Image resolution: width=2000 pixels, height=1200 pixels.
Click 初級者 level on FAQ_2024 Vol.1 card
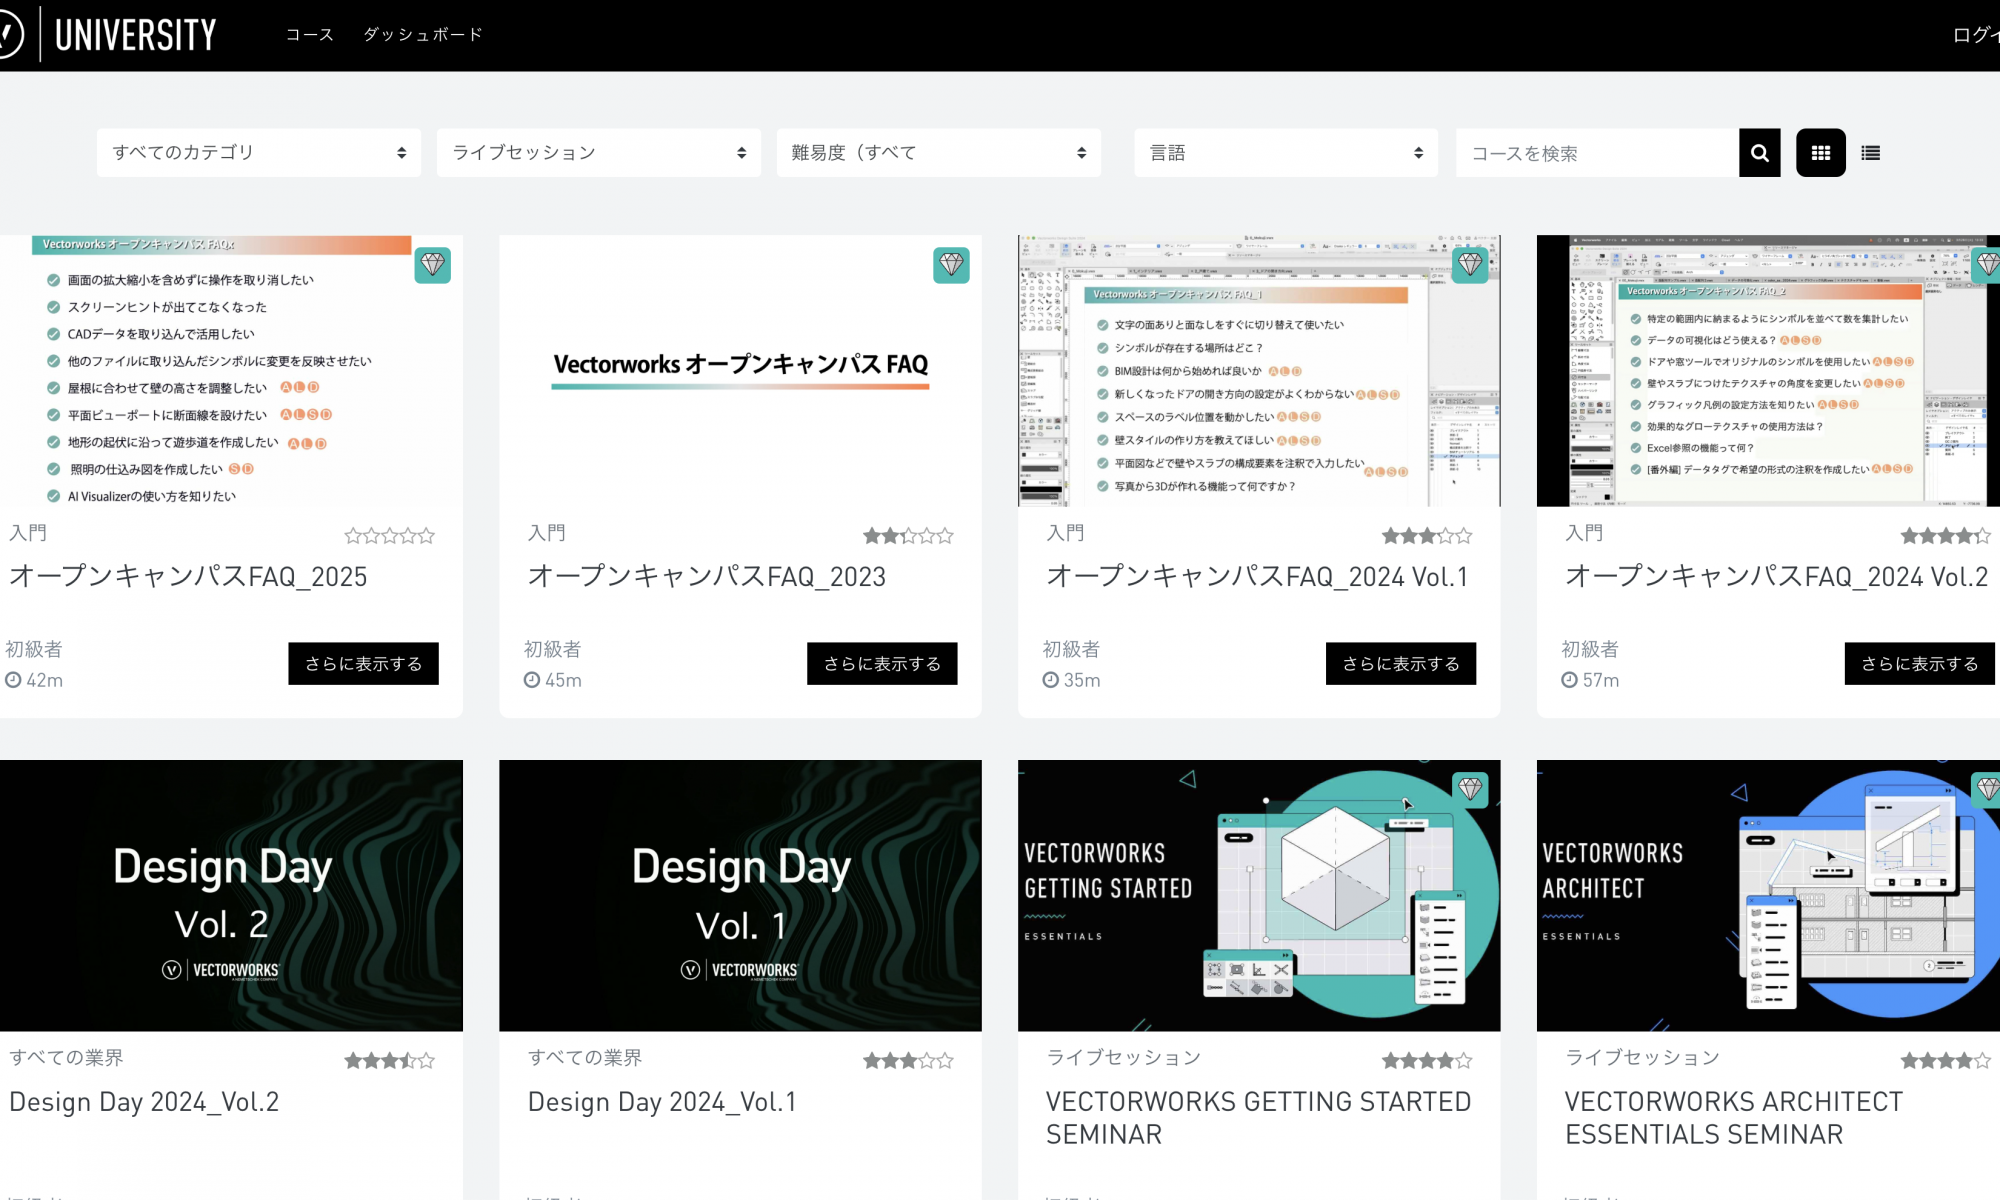click(x=1072, y=650)
